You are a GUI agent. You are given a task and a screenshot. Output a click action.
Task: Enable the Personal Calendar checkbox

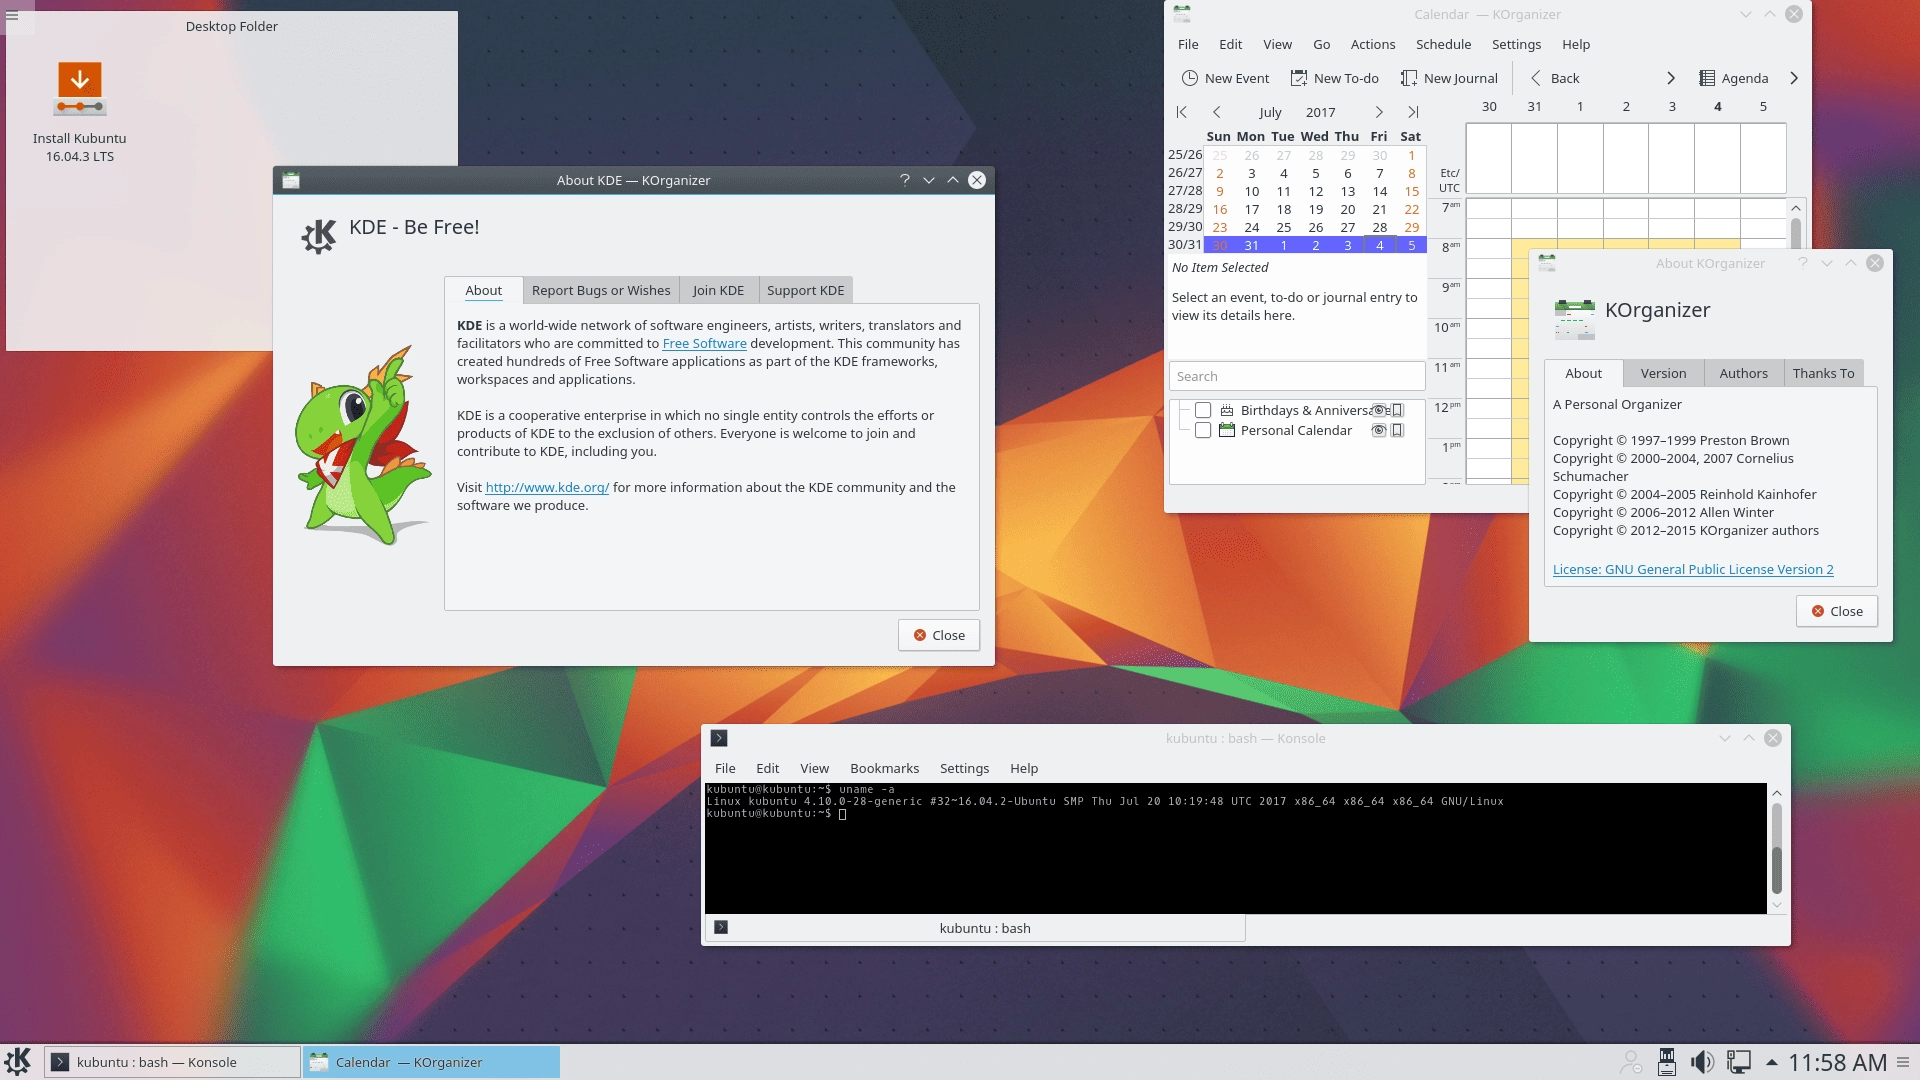(x=1203, y=430)
